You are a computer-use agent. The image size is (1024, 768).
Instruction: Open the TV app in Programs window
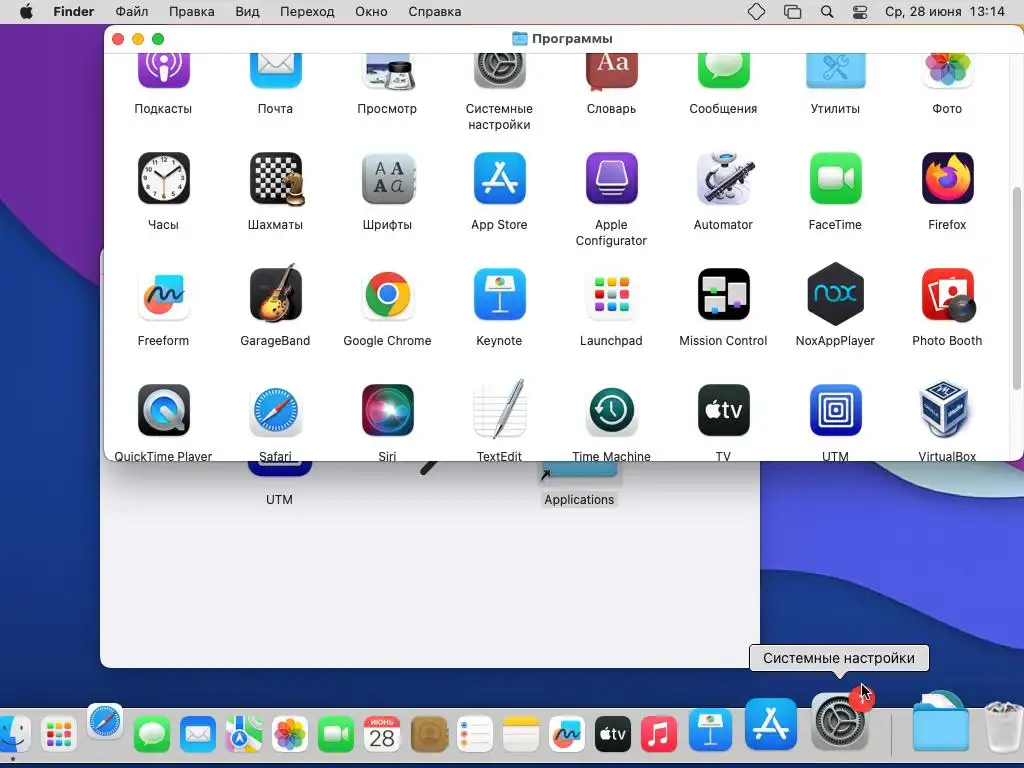[x=723, y=410]
